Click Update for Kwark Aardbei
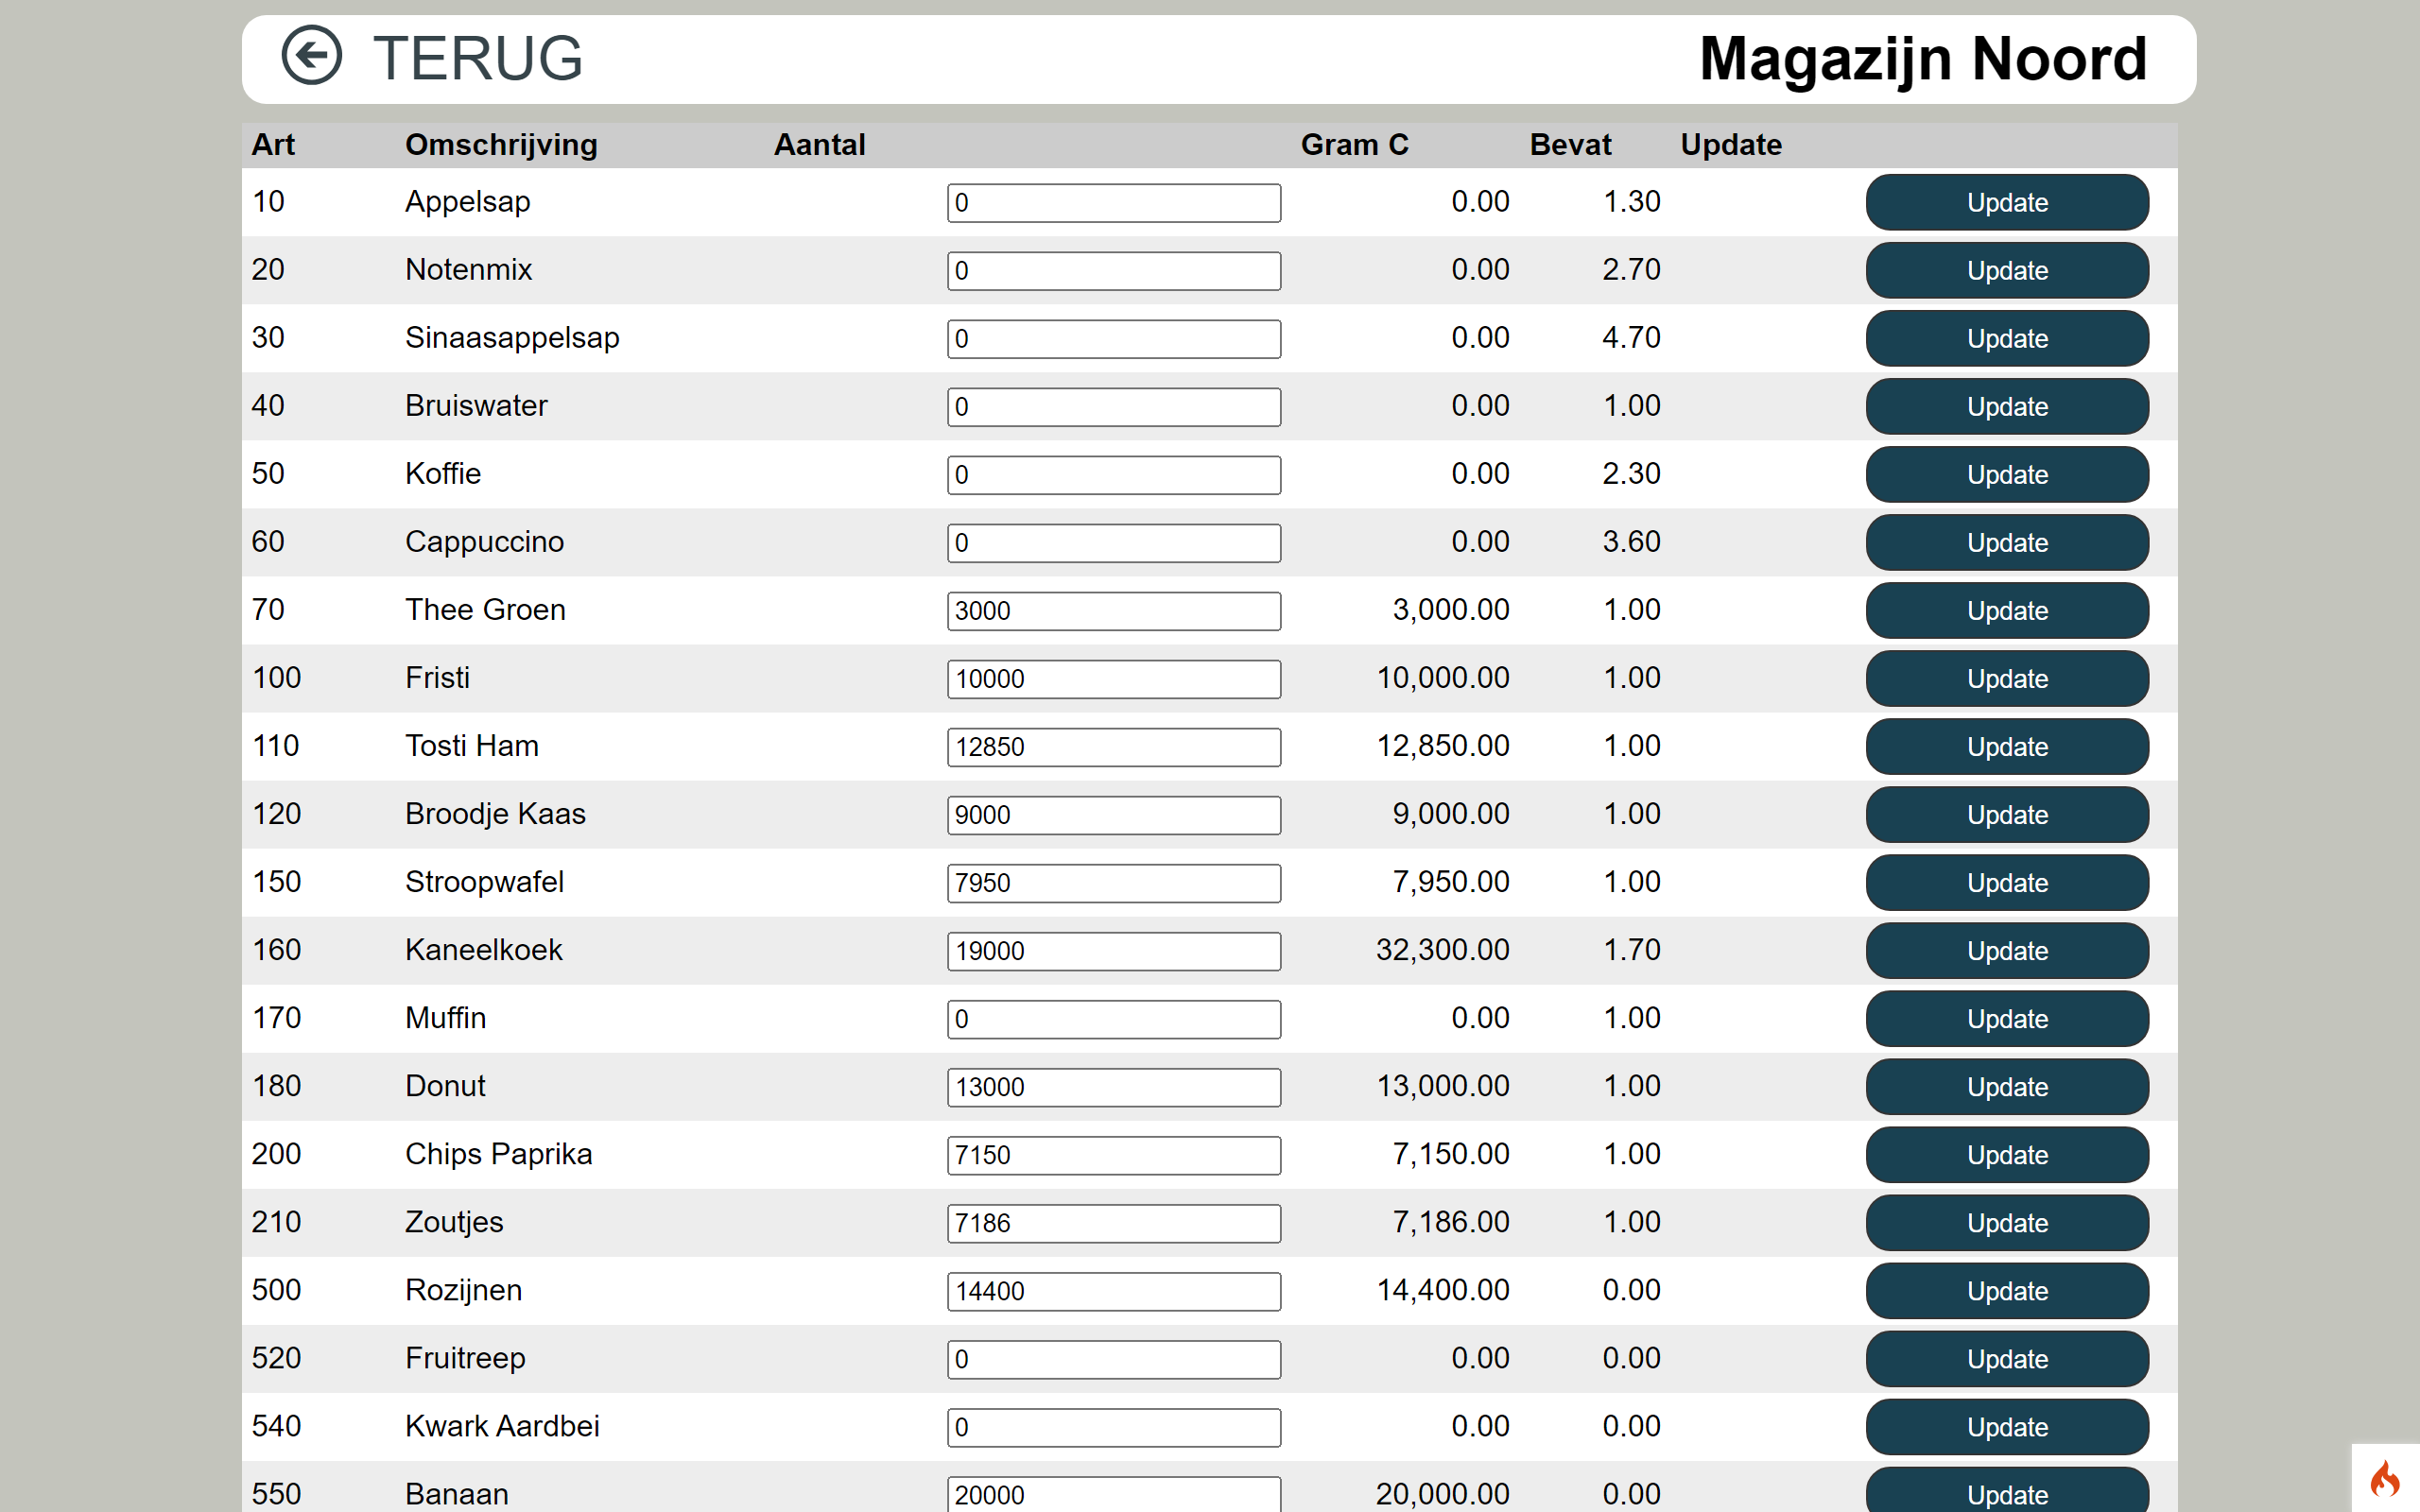The height and width of the screenshot is (1512, 2420). tap(2007, 1426)
